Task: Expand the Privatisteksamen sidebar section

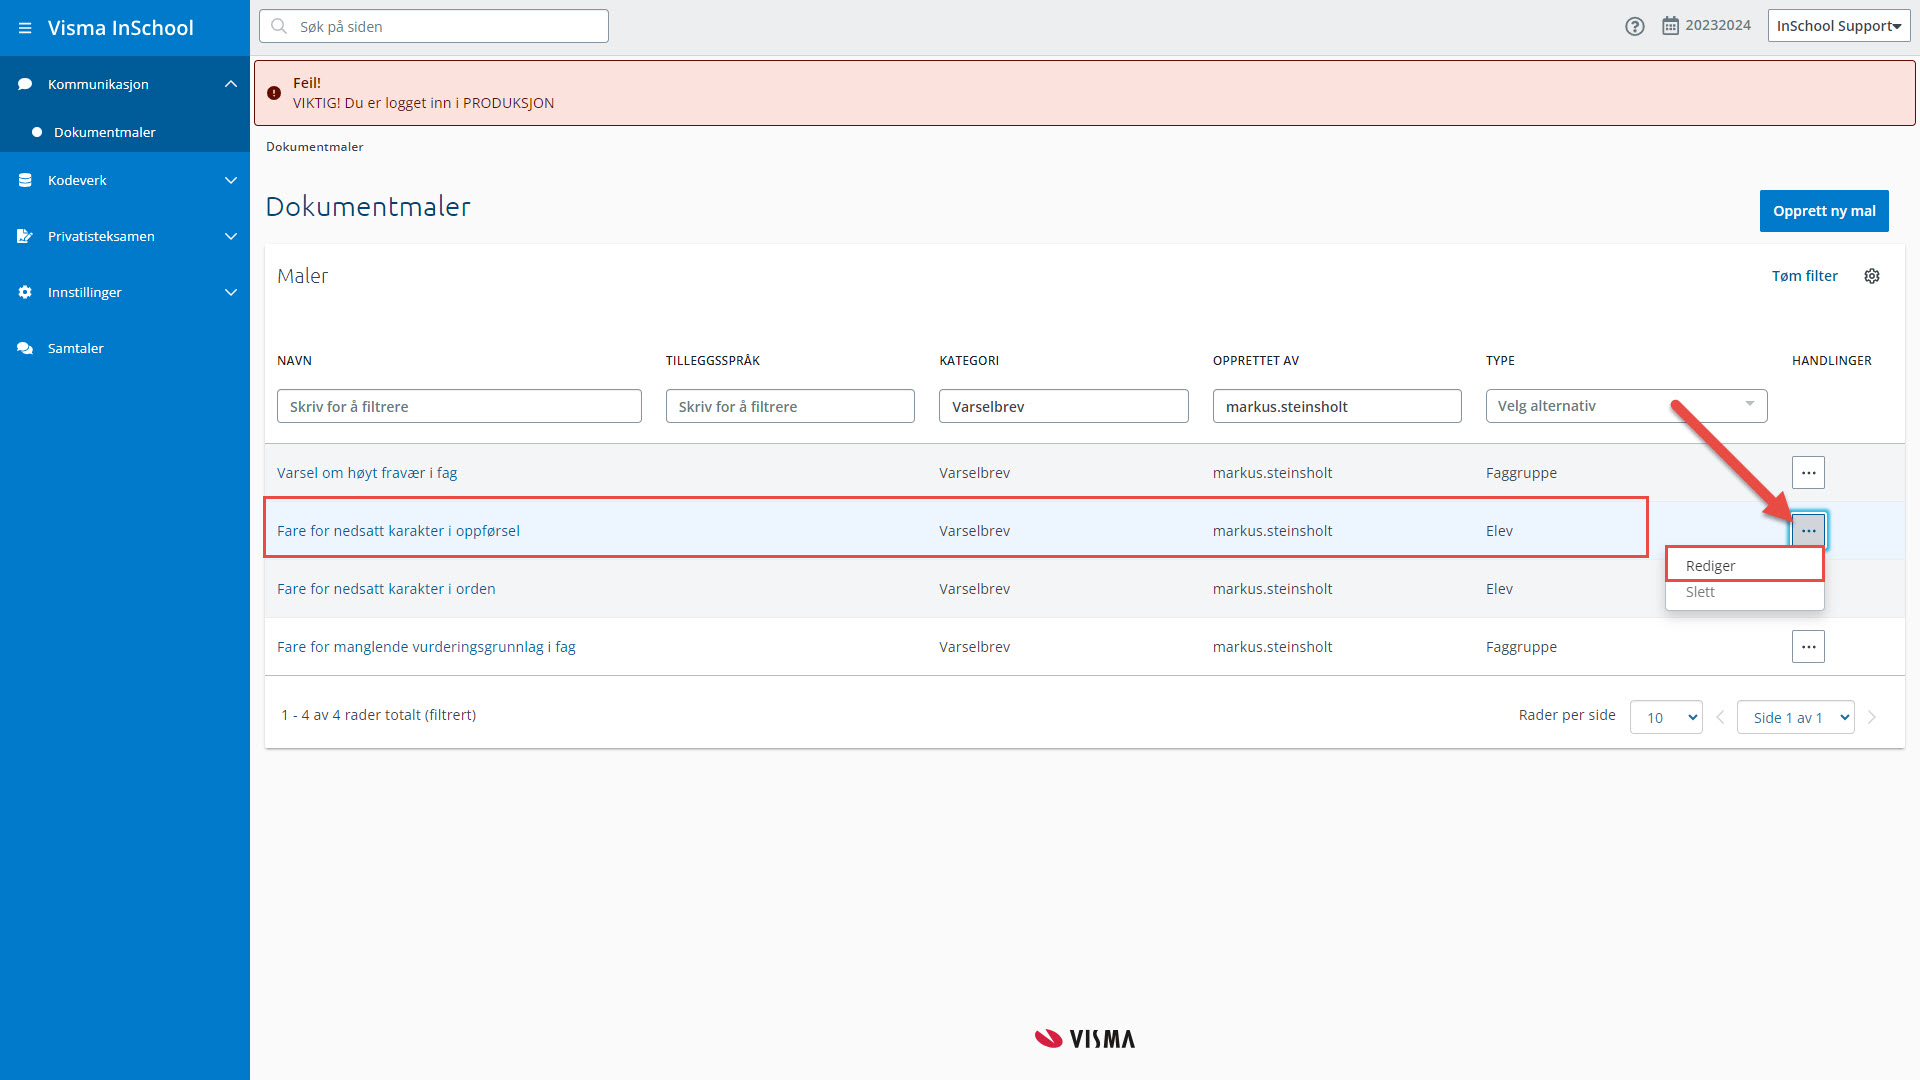Action: 231,237
